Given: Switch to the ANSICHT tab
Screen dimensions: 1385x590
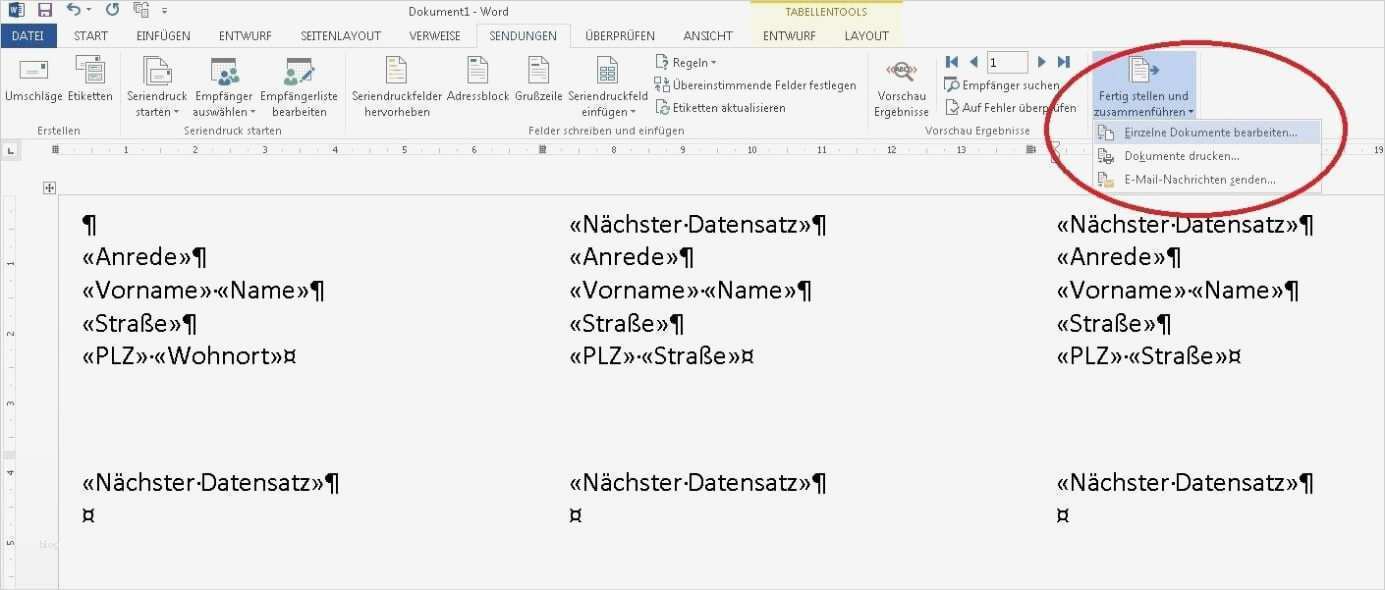Looking at the screenshot, I should pos(709,36).
